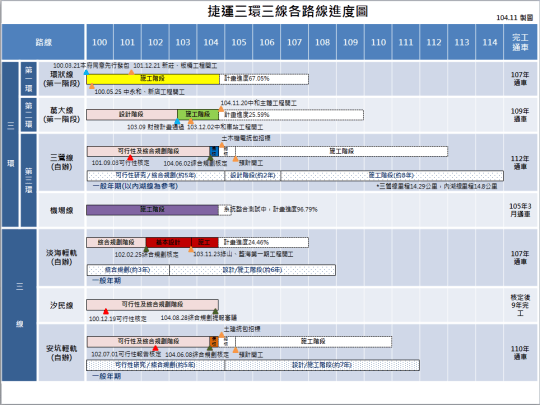Viewport: 540px width, 405px height.
Task: Select the blue triangle at 103.09 財務計畫通過
Action: point(177,121)
